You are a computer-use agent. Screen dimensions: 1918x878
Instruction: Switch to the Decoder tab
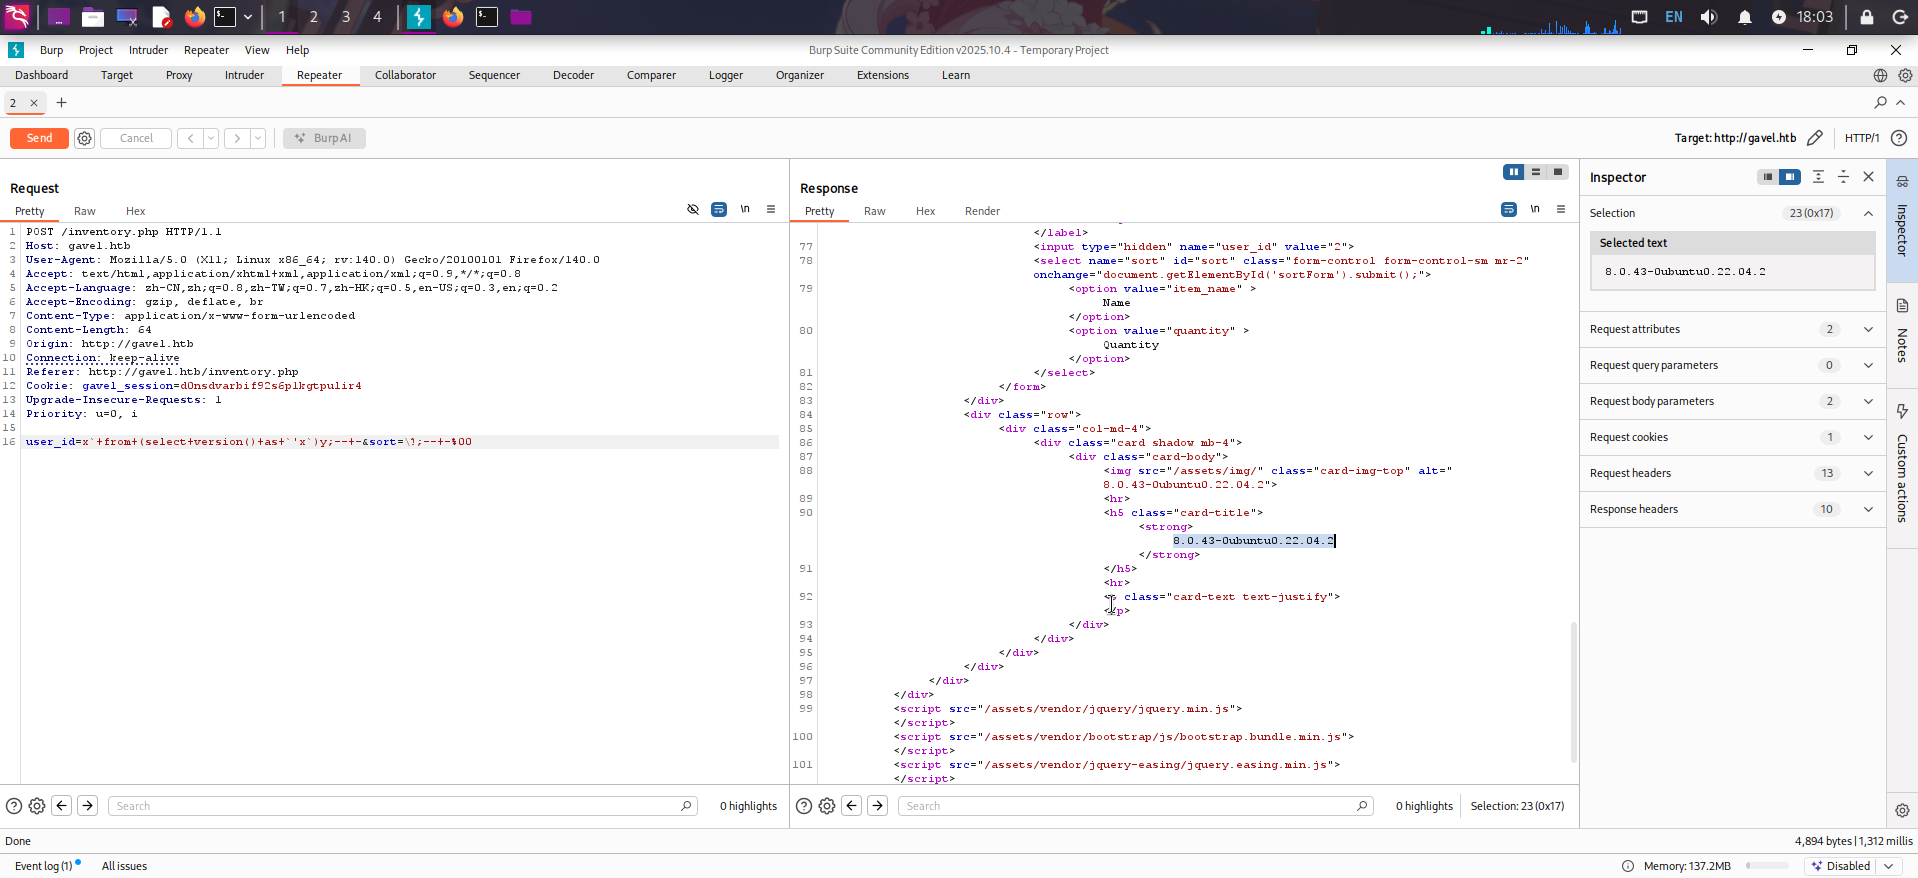tap(573, 75)
